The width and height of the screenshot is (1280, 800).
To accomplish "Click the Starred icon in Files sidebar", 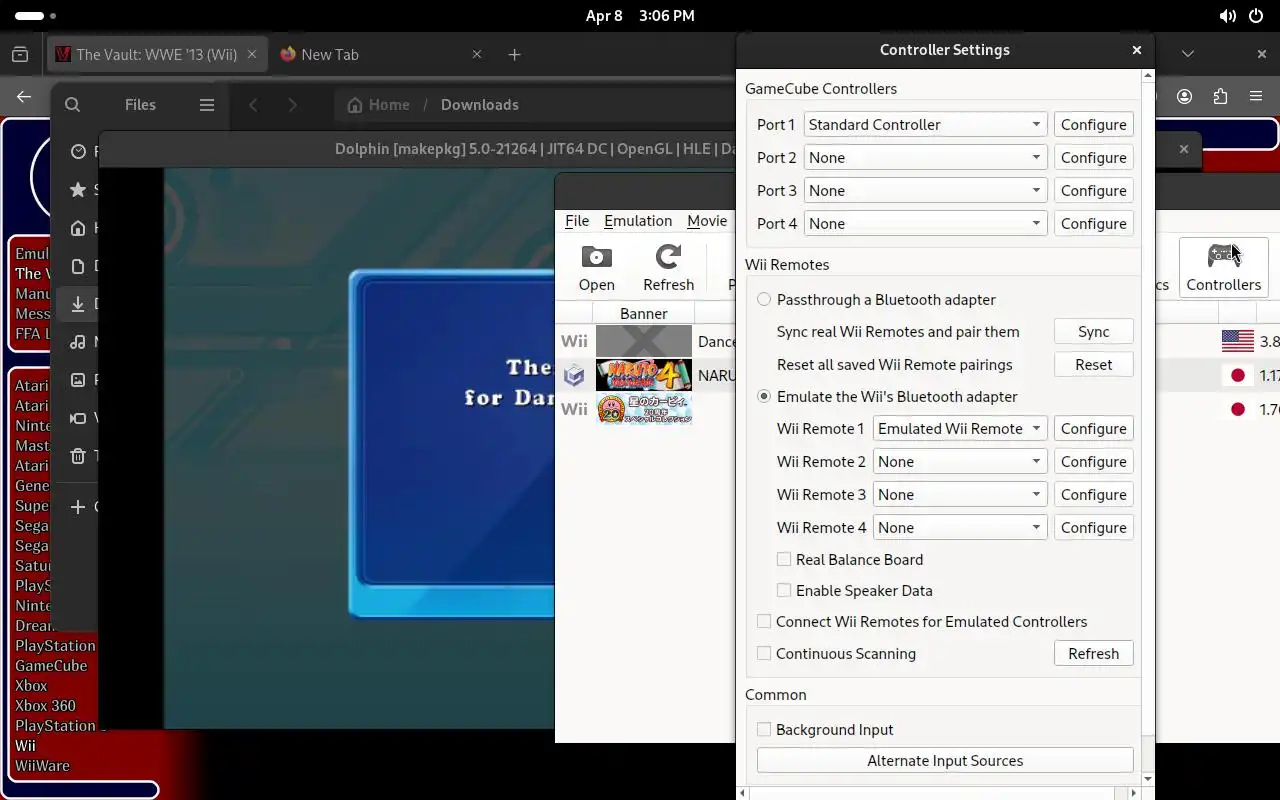I will [78, 189].
